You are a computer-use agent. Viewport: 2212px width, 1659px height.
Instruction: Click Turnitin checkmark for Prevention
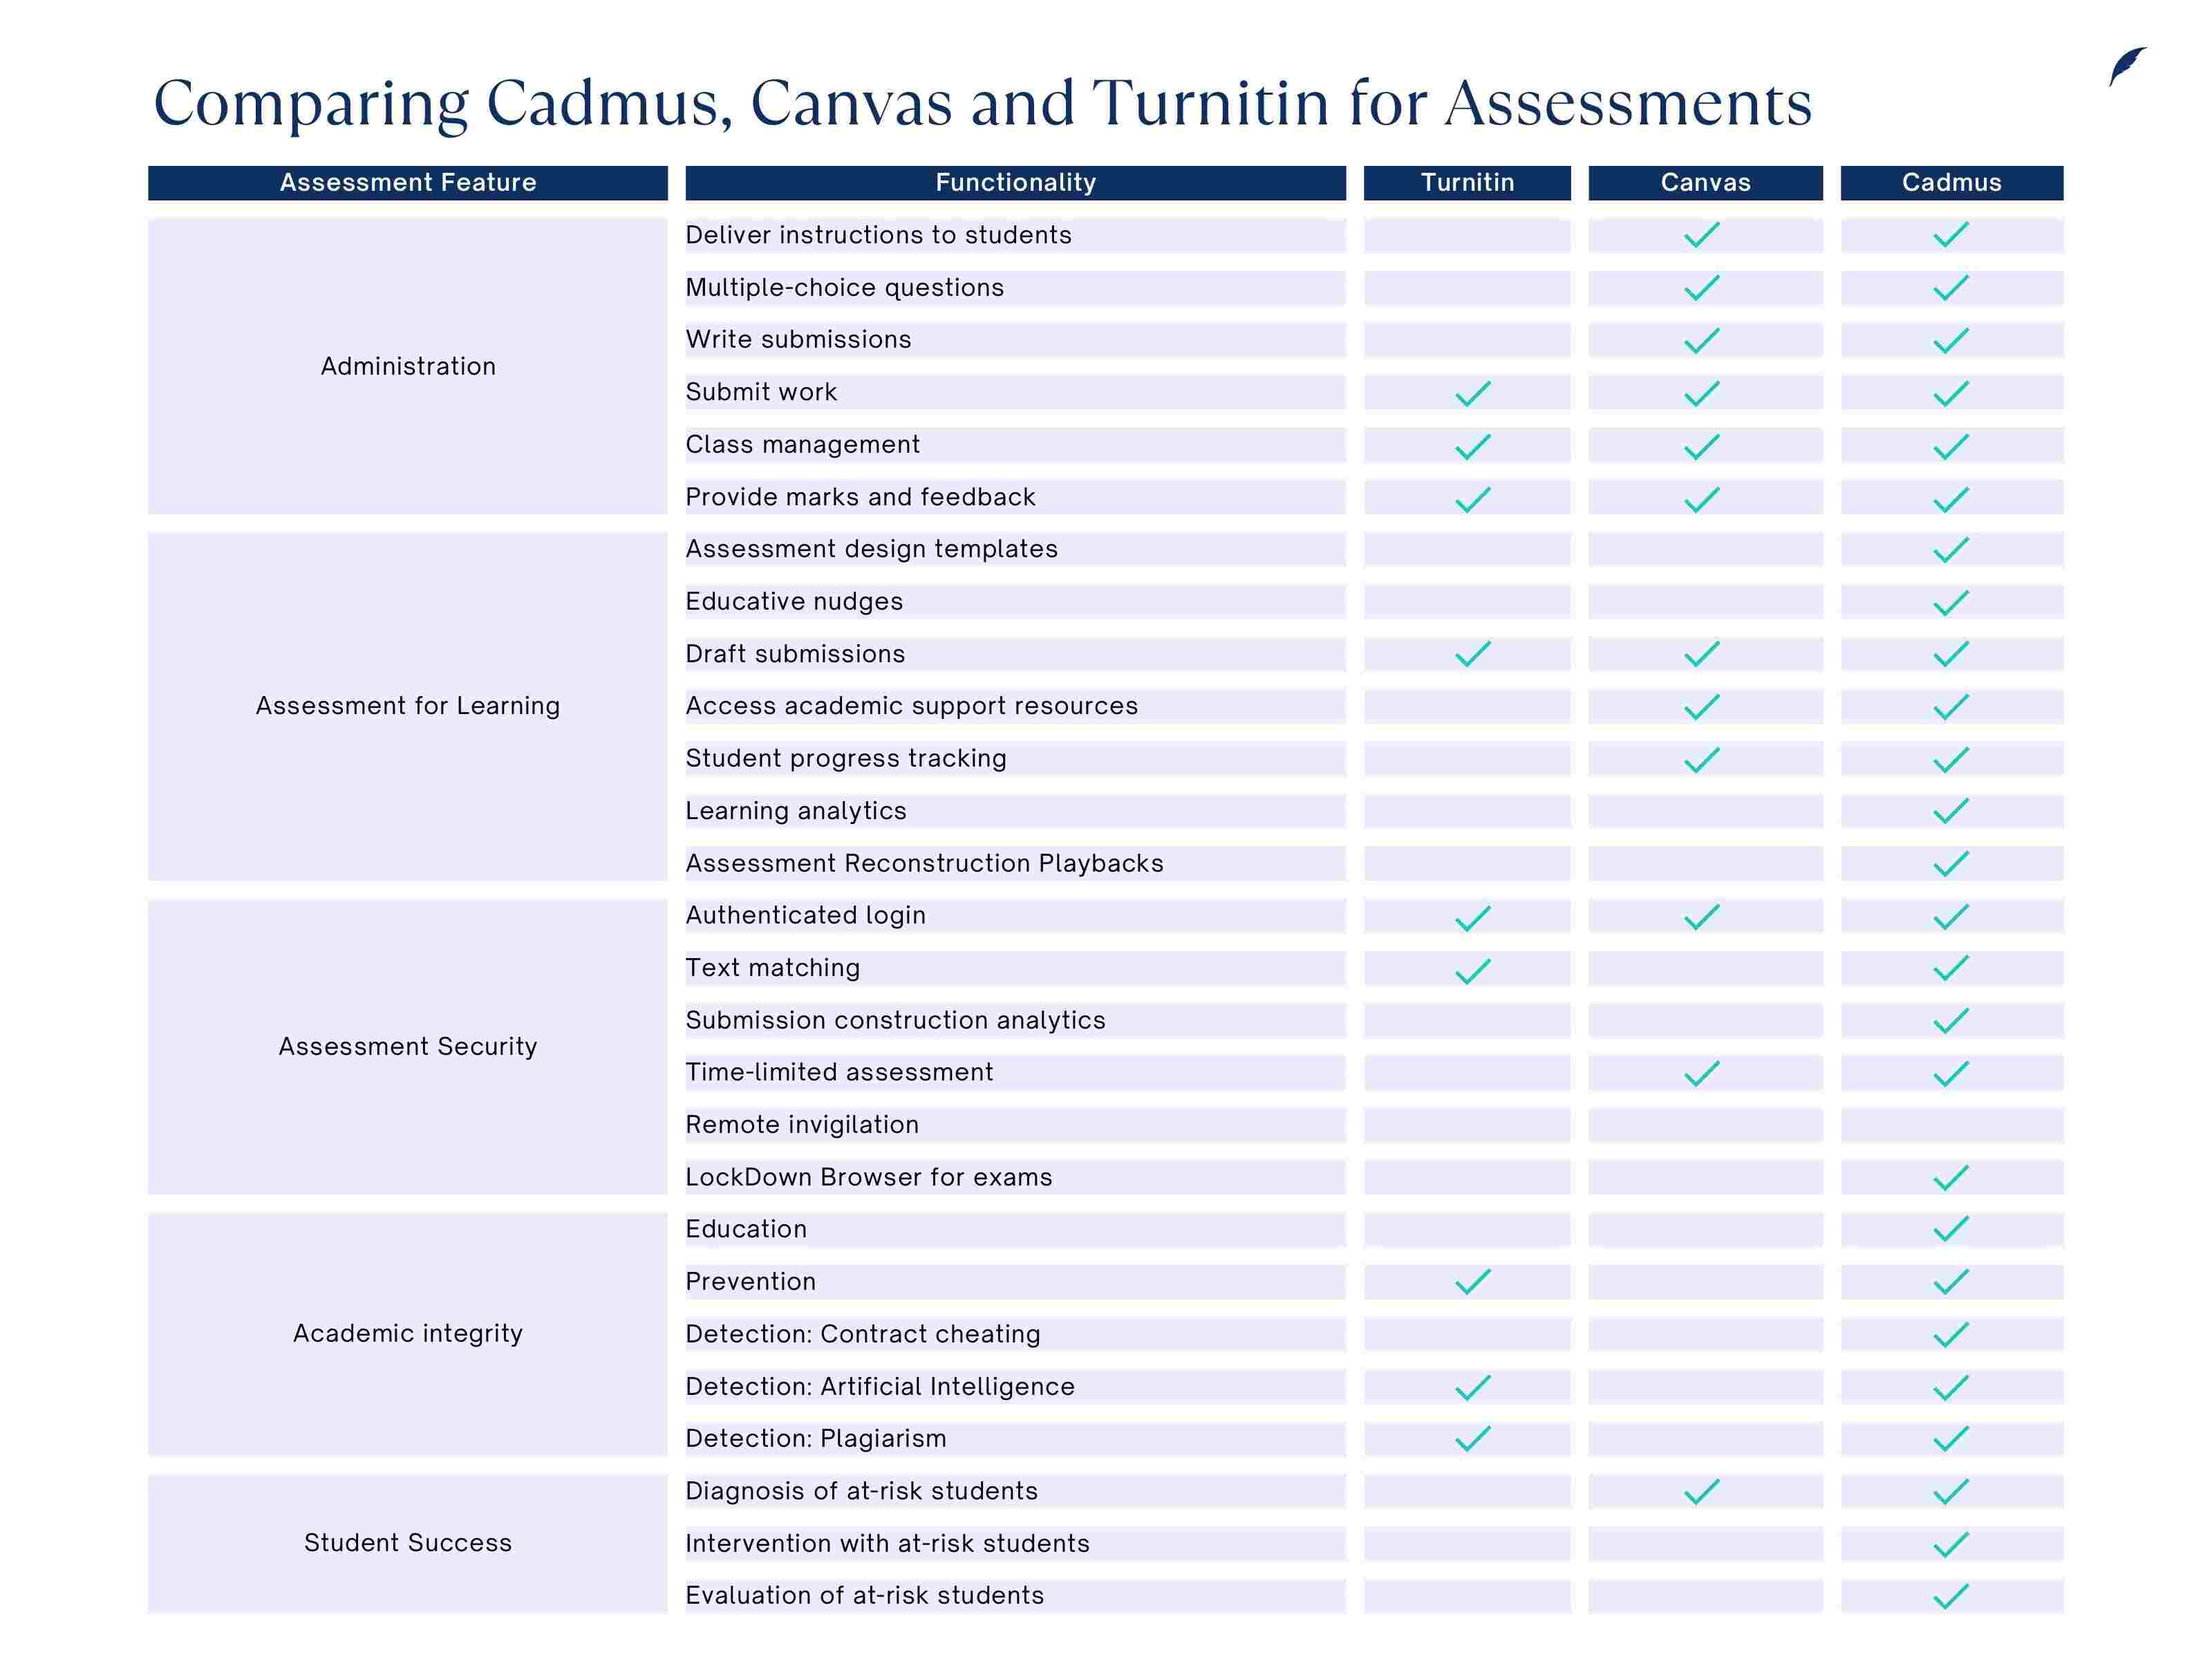[1473, 1282]
